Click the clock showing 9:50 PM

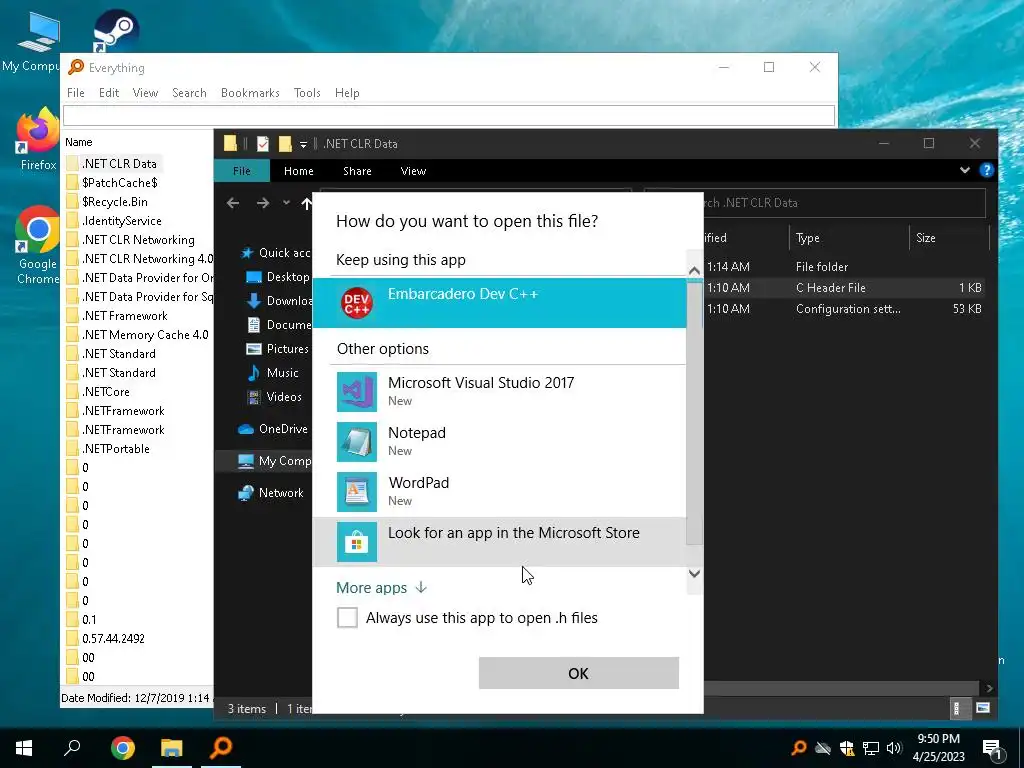coord(938,739)
